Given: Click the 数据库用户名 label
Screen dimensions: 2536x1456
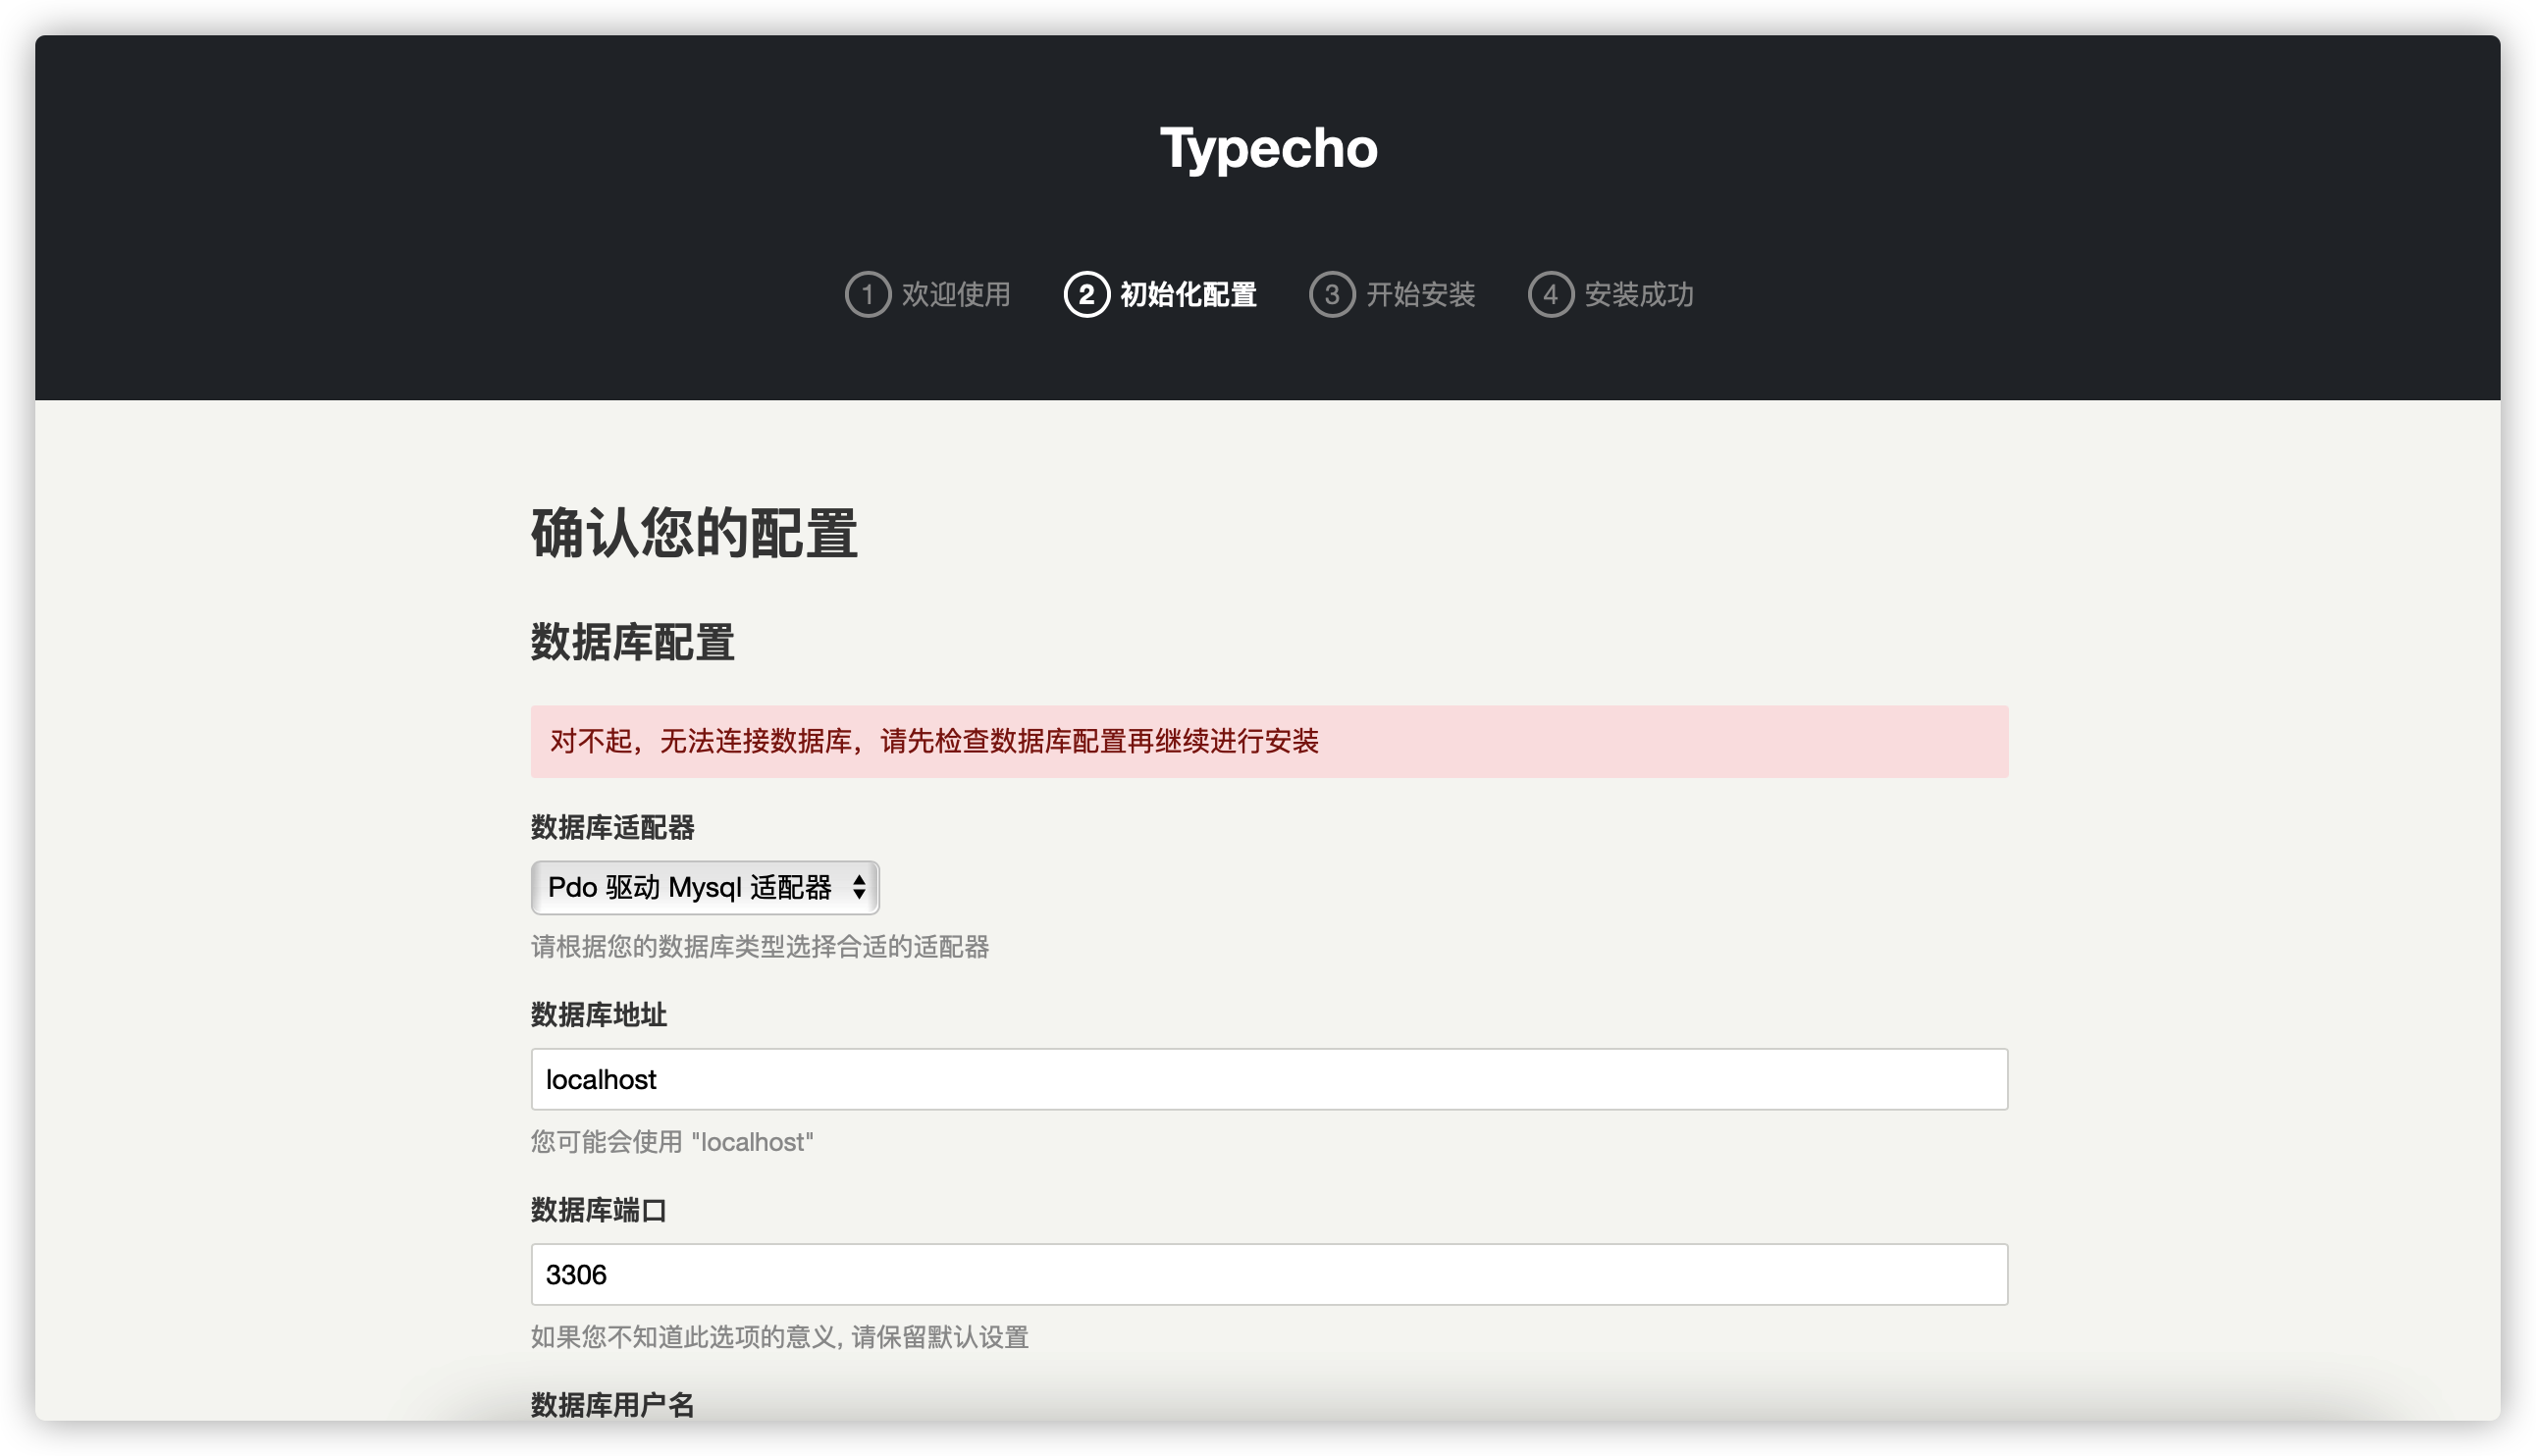Looking at the screenshot, I should coord(612,1404).
